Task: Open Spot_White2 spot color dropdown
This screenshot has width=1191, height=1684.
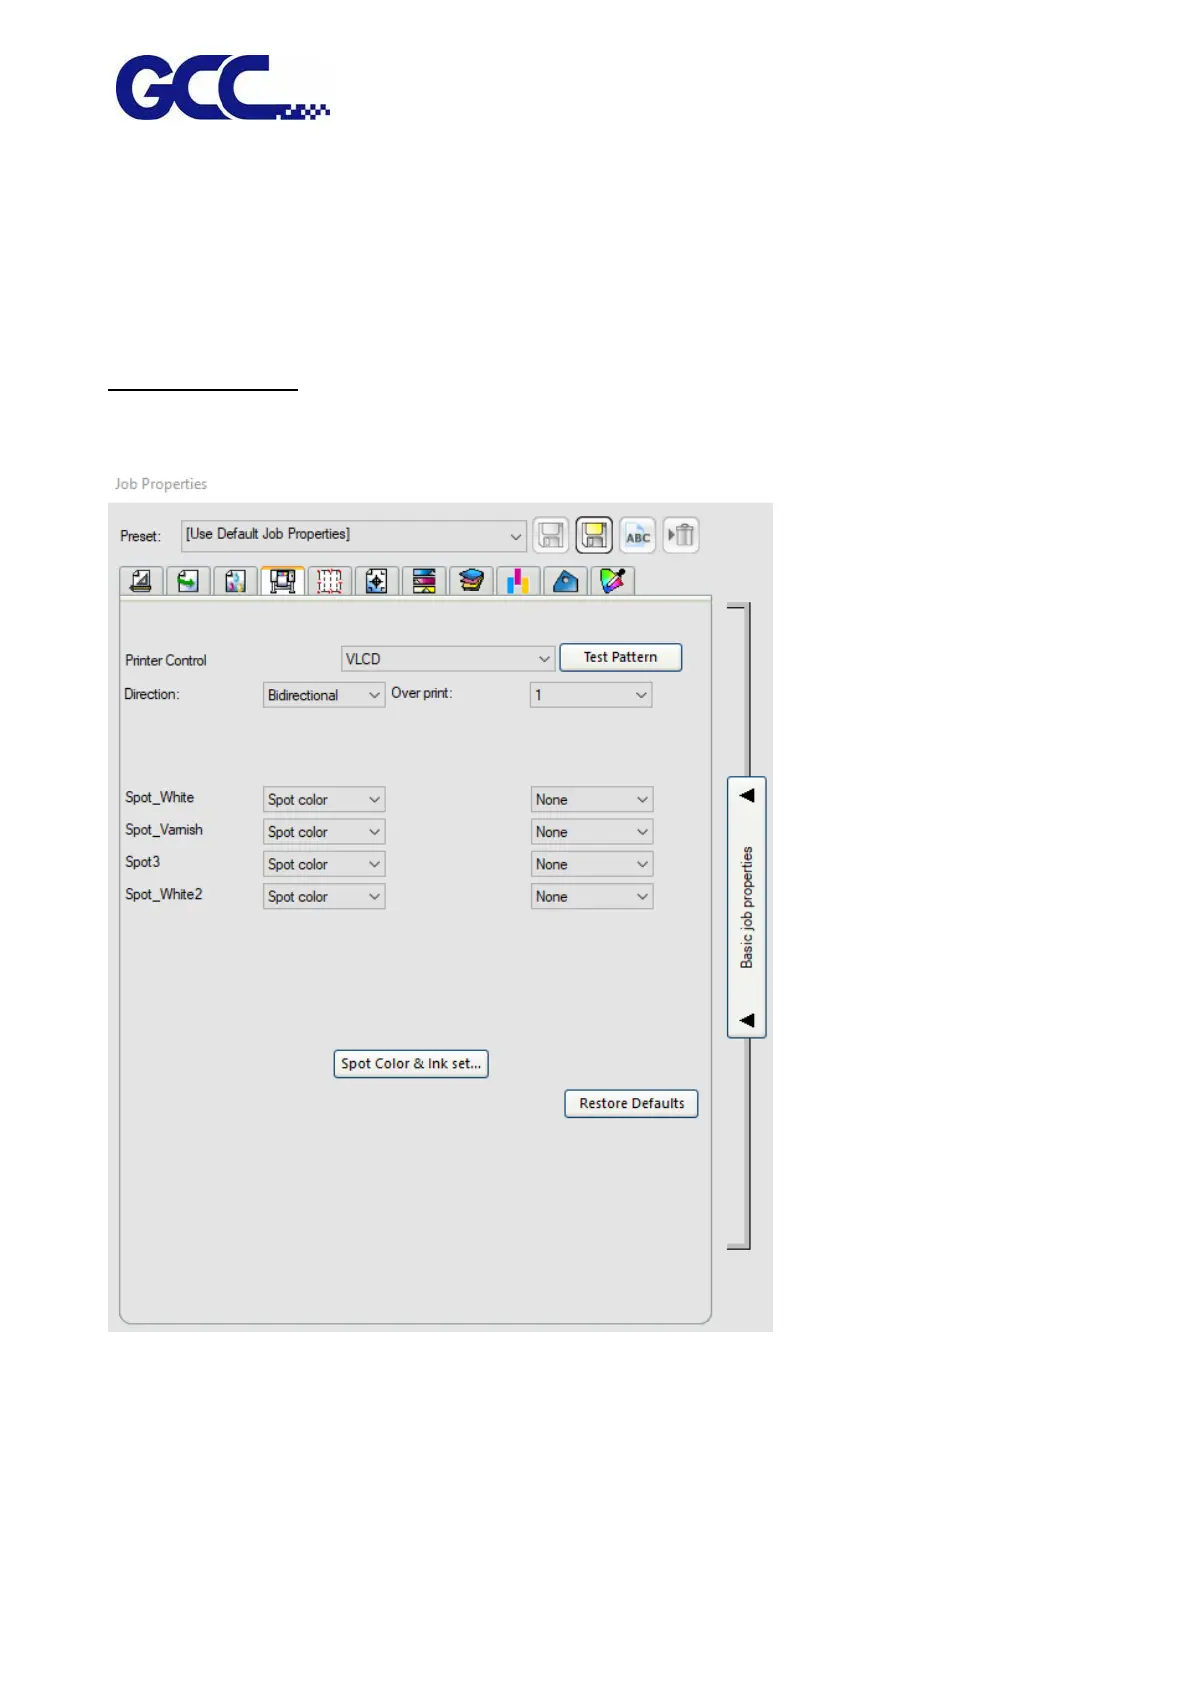Action: [324, 897]
